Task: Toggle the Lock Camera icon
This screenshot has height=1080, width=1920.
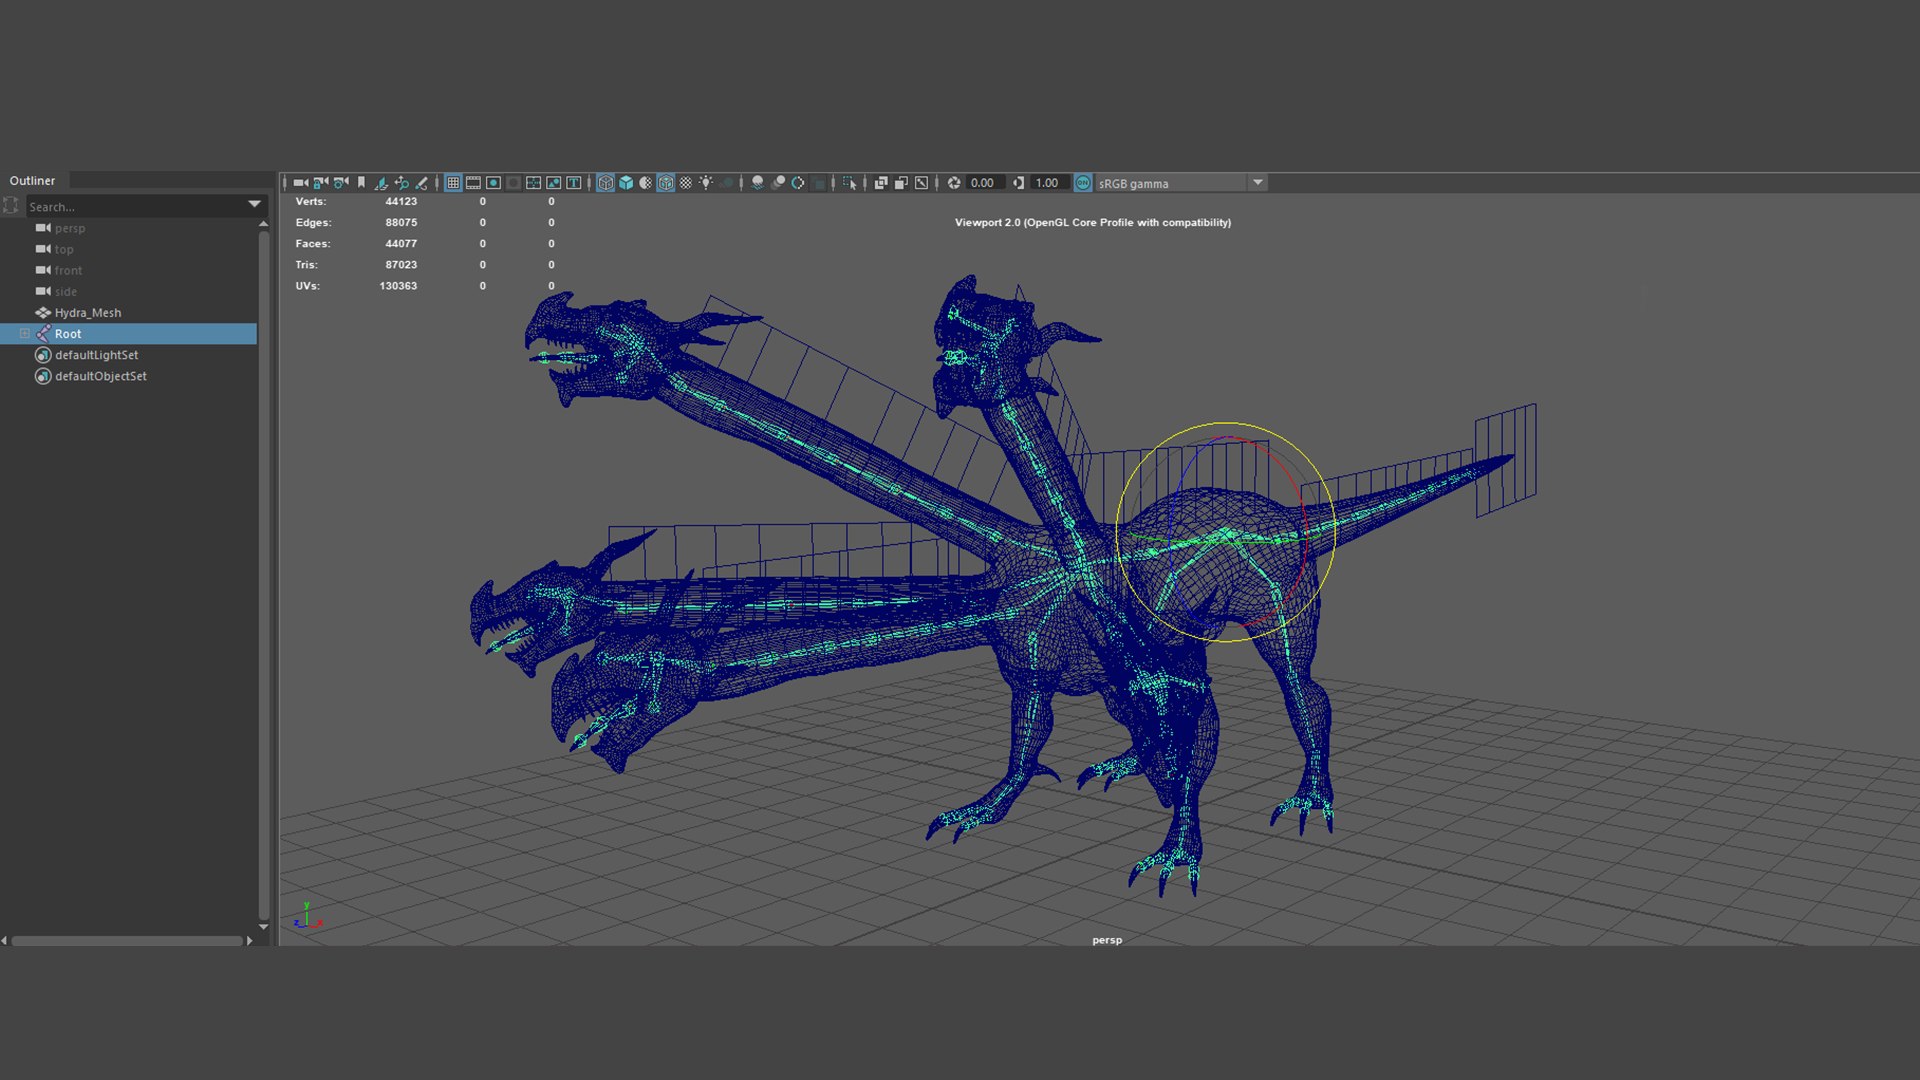Action: pos(321,183)
